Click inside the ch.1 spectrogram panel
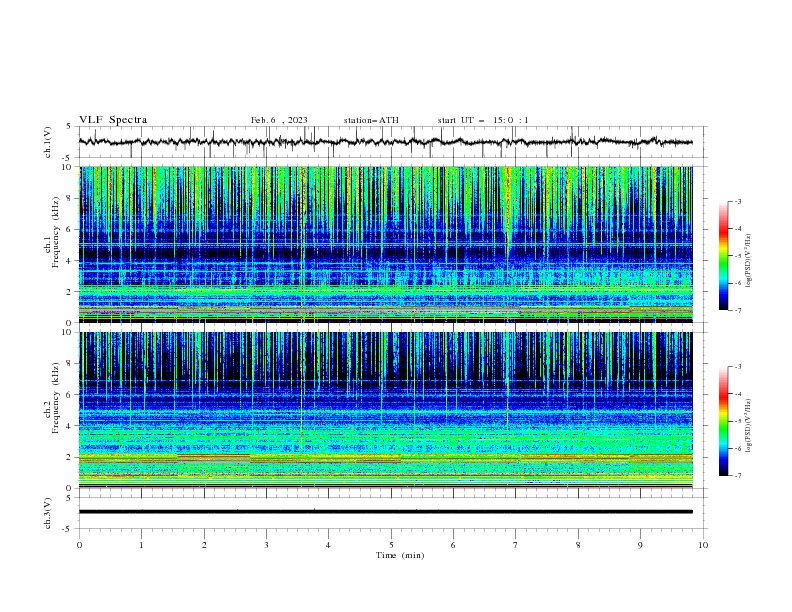 (385, 244)
